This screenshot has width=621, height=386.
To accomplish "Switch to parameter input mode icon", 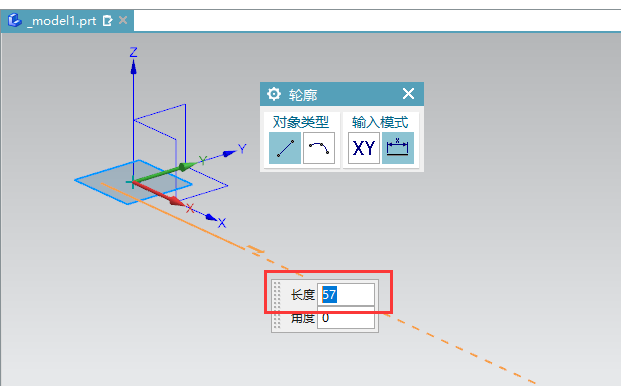I will tap(398, 148).
